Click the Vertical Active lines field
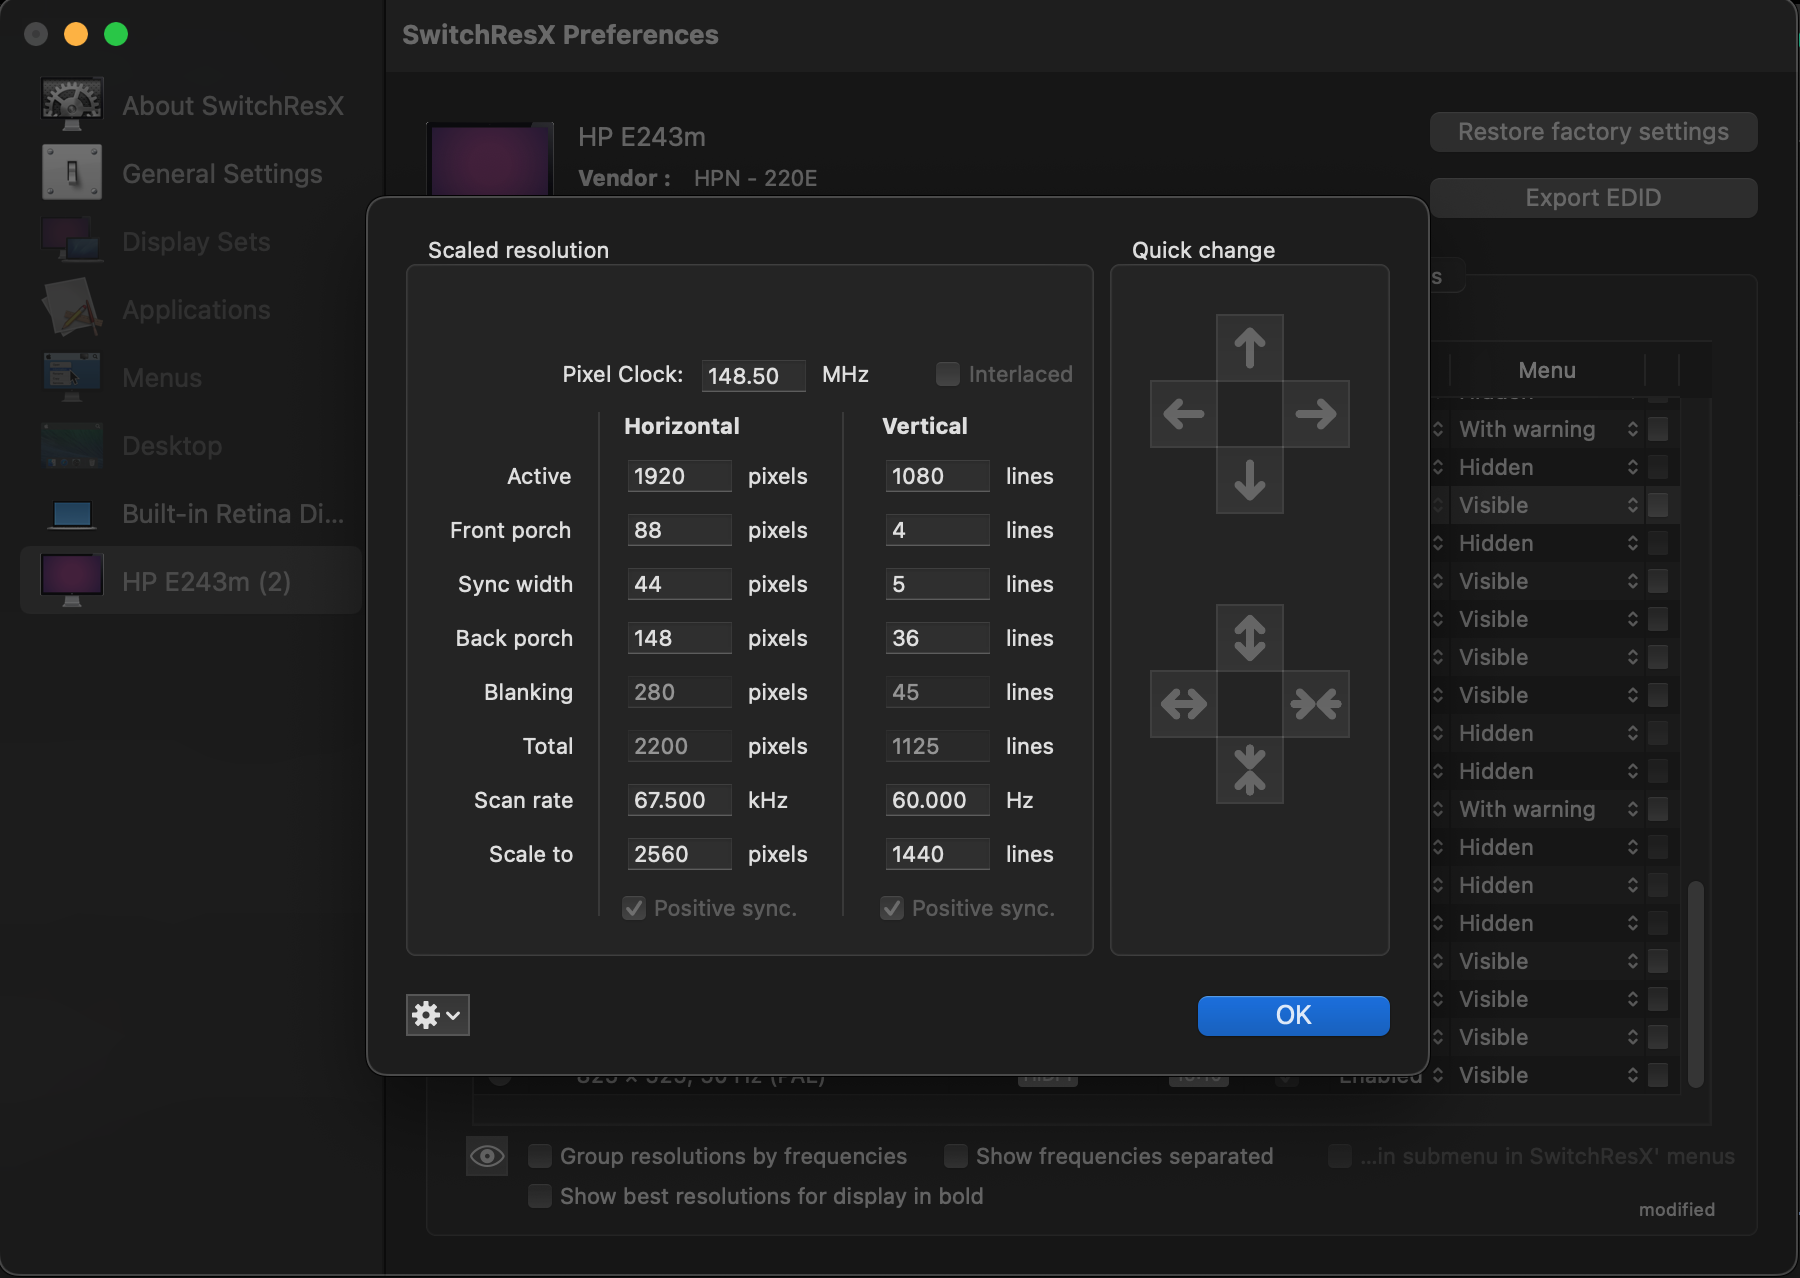This screenshot has height=1278, width=1800. coord(937,476)
